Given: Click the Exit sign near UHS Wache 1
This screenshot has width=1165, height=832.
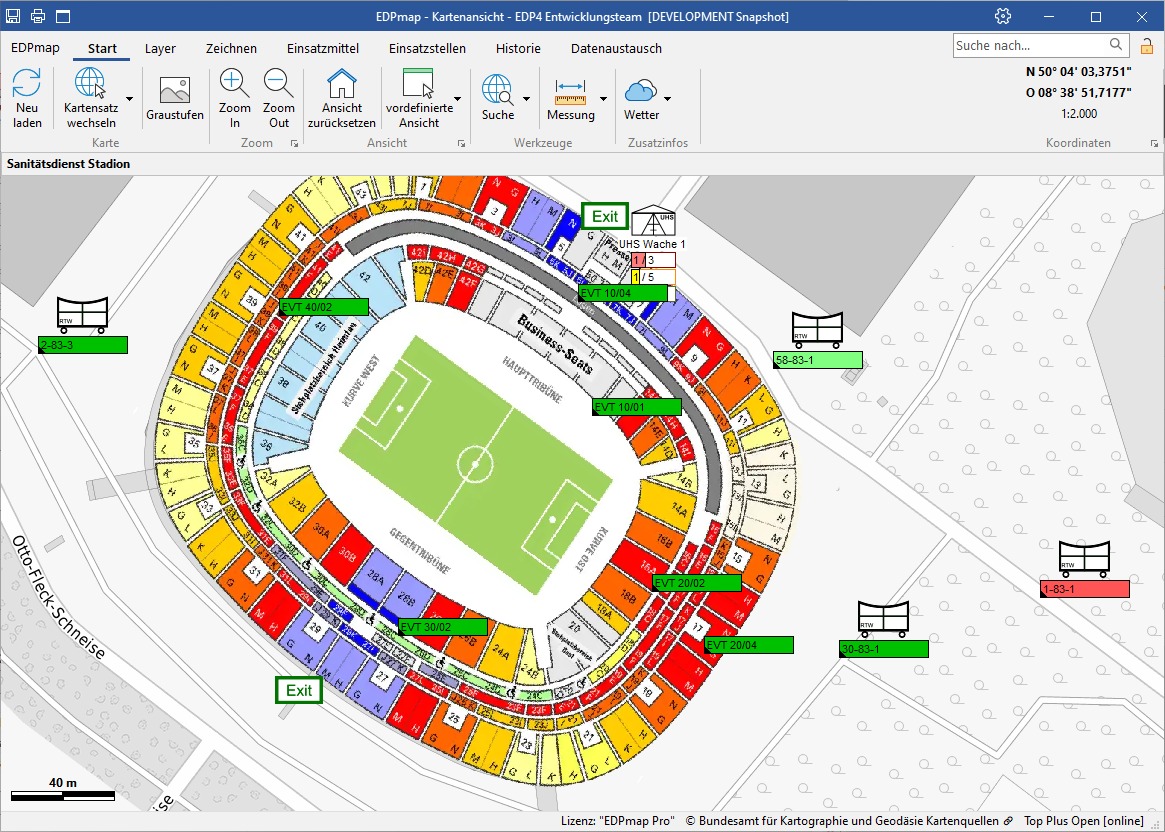Looking at the screenshot, I should (x=605, y=216).
